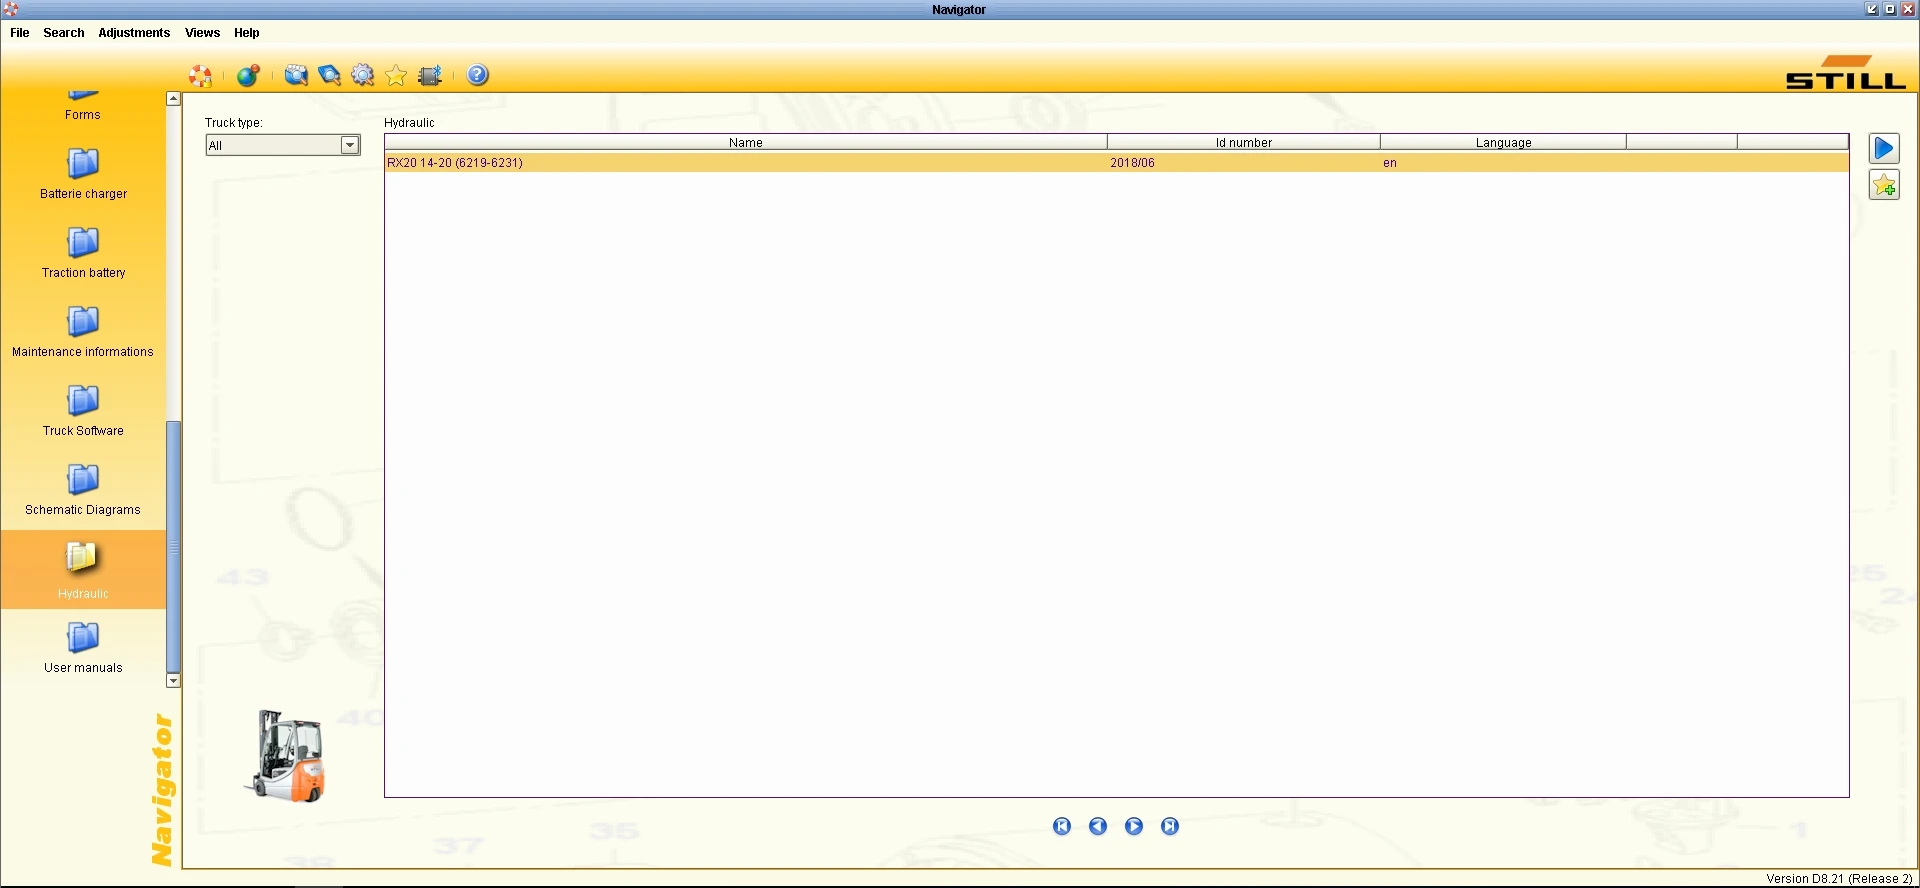This screenshot has width=1920, height=888.
Task: Open the Maintenance informations folder
Action: click(x=83, y=332)
